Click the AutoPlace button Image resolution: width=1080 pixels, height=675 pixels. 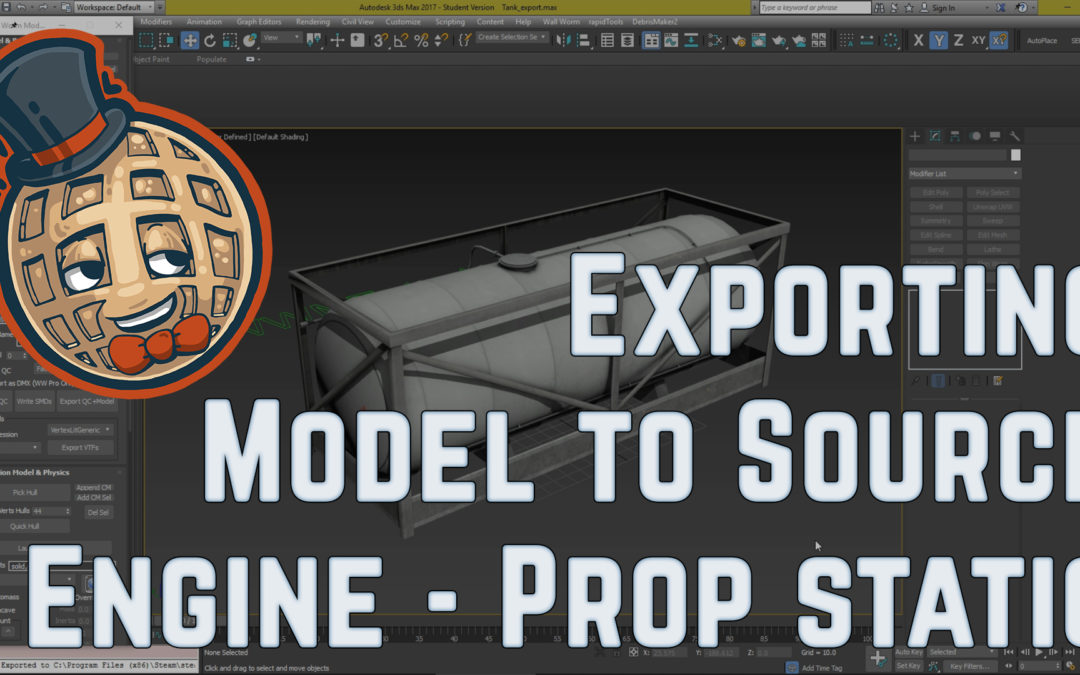point(1041,41)
